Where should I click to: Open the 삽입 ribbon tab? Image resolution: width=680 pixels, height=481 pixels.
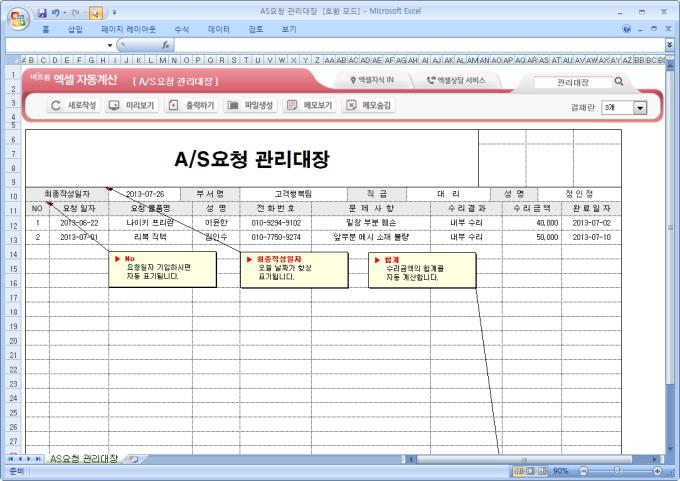pos(75,30)
